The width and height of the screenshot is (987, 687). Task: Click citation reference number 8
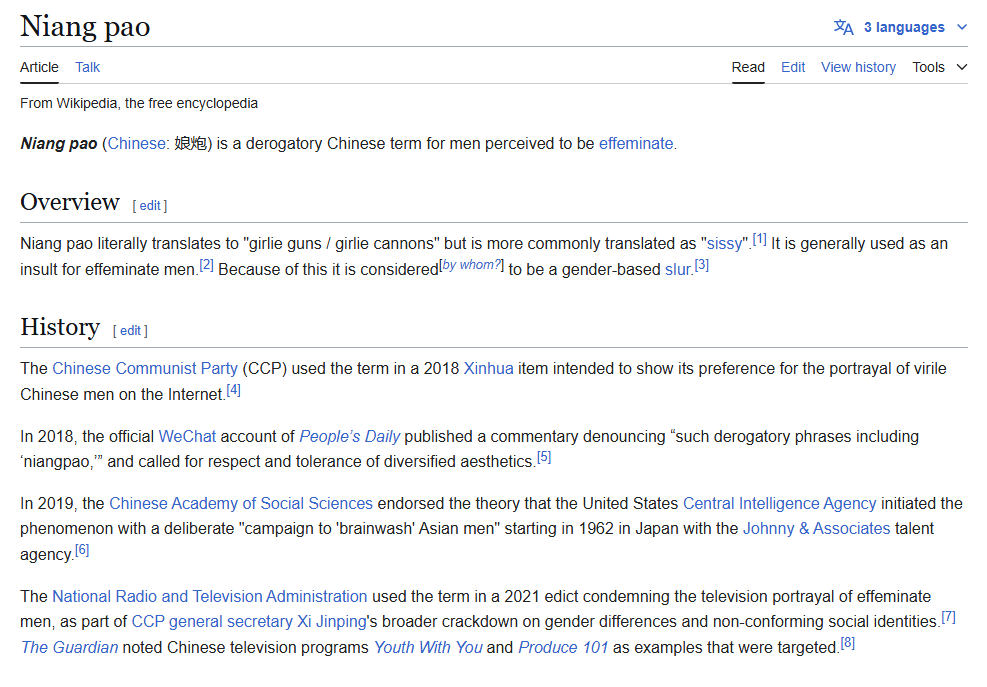[848, 643]
